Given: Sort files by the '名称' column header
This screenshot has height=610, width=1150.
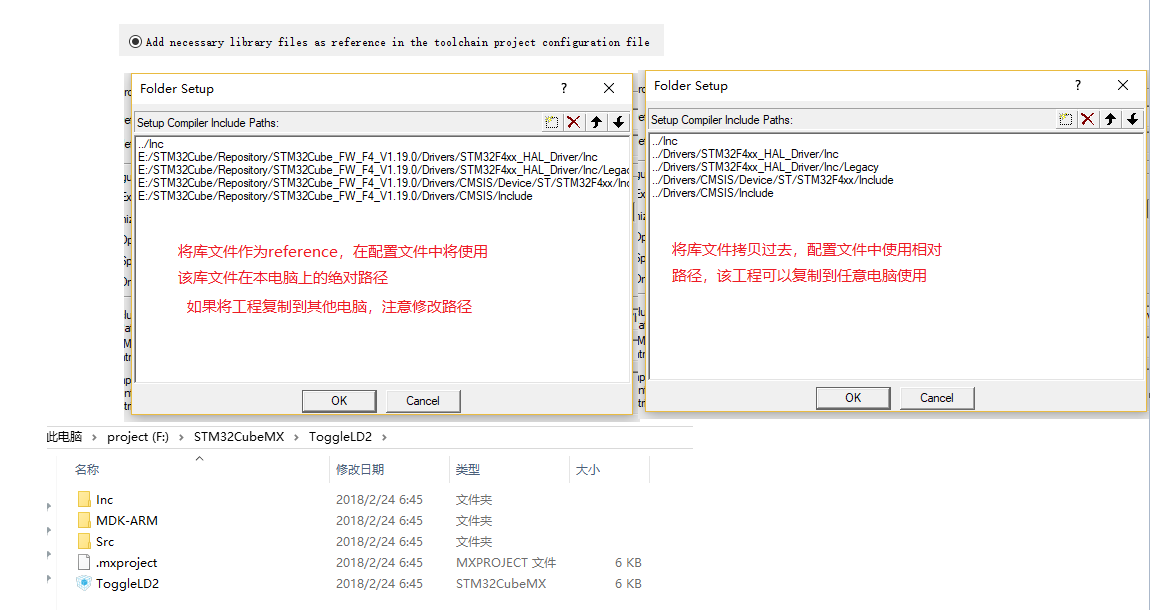Looking at the screenshot, I should 87,470.
